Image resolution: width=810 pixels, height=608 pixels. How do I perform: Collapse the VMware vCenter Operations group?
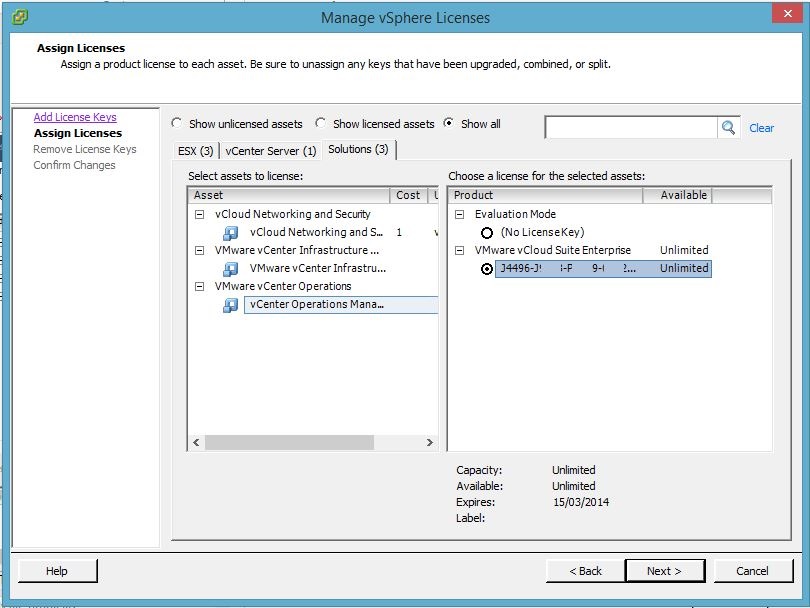[199, 287]
